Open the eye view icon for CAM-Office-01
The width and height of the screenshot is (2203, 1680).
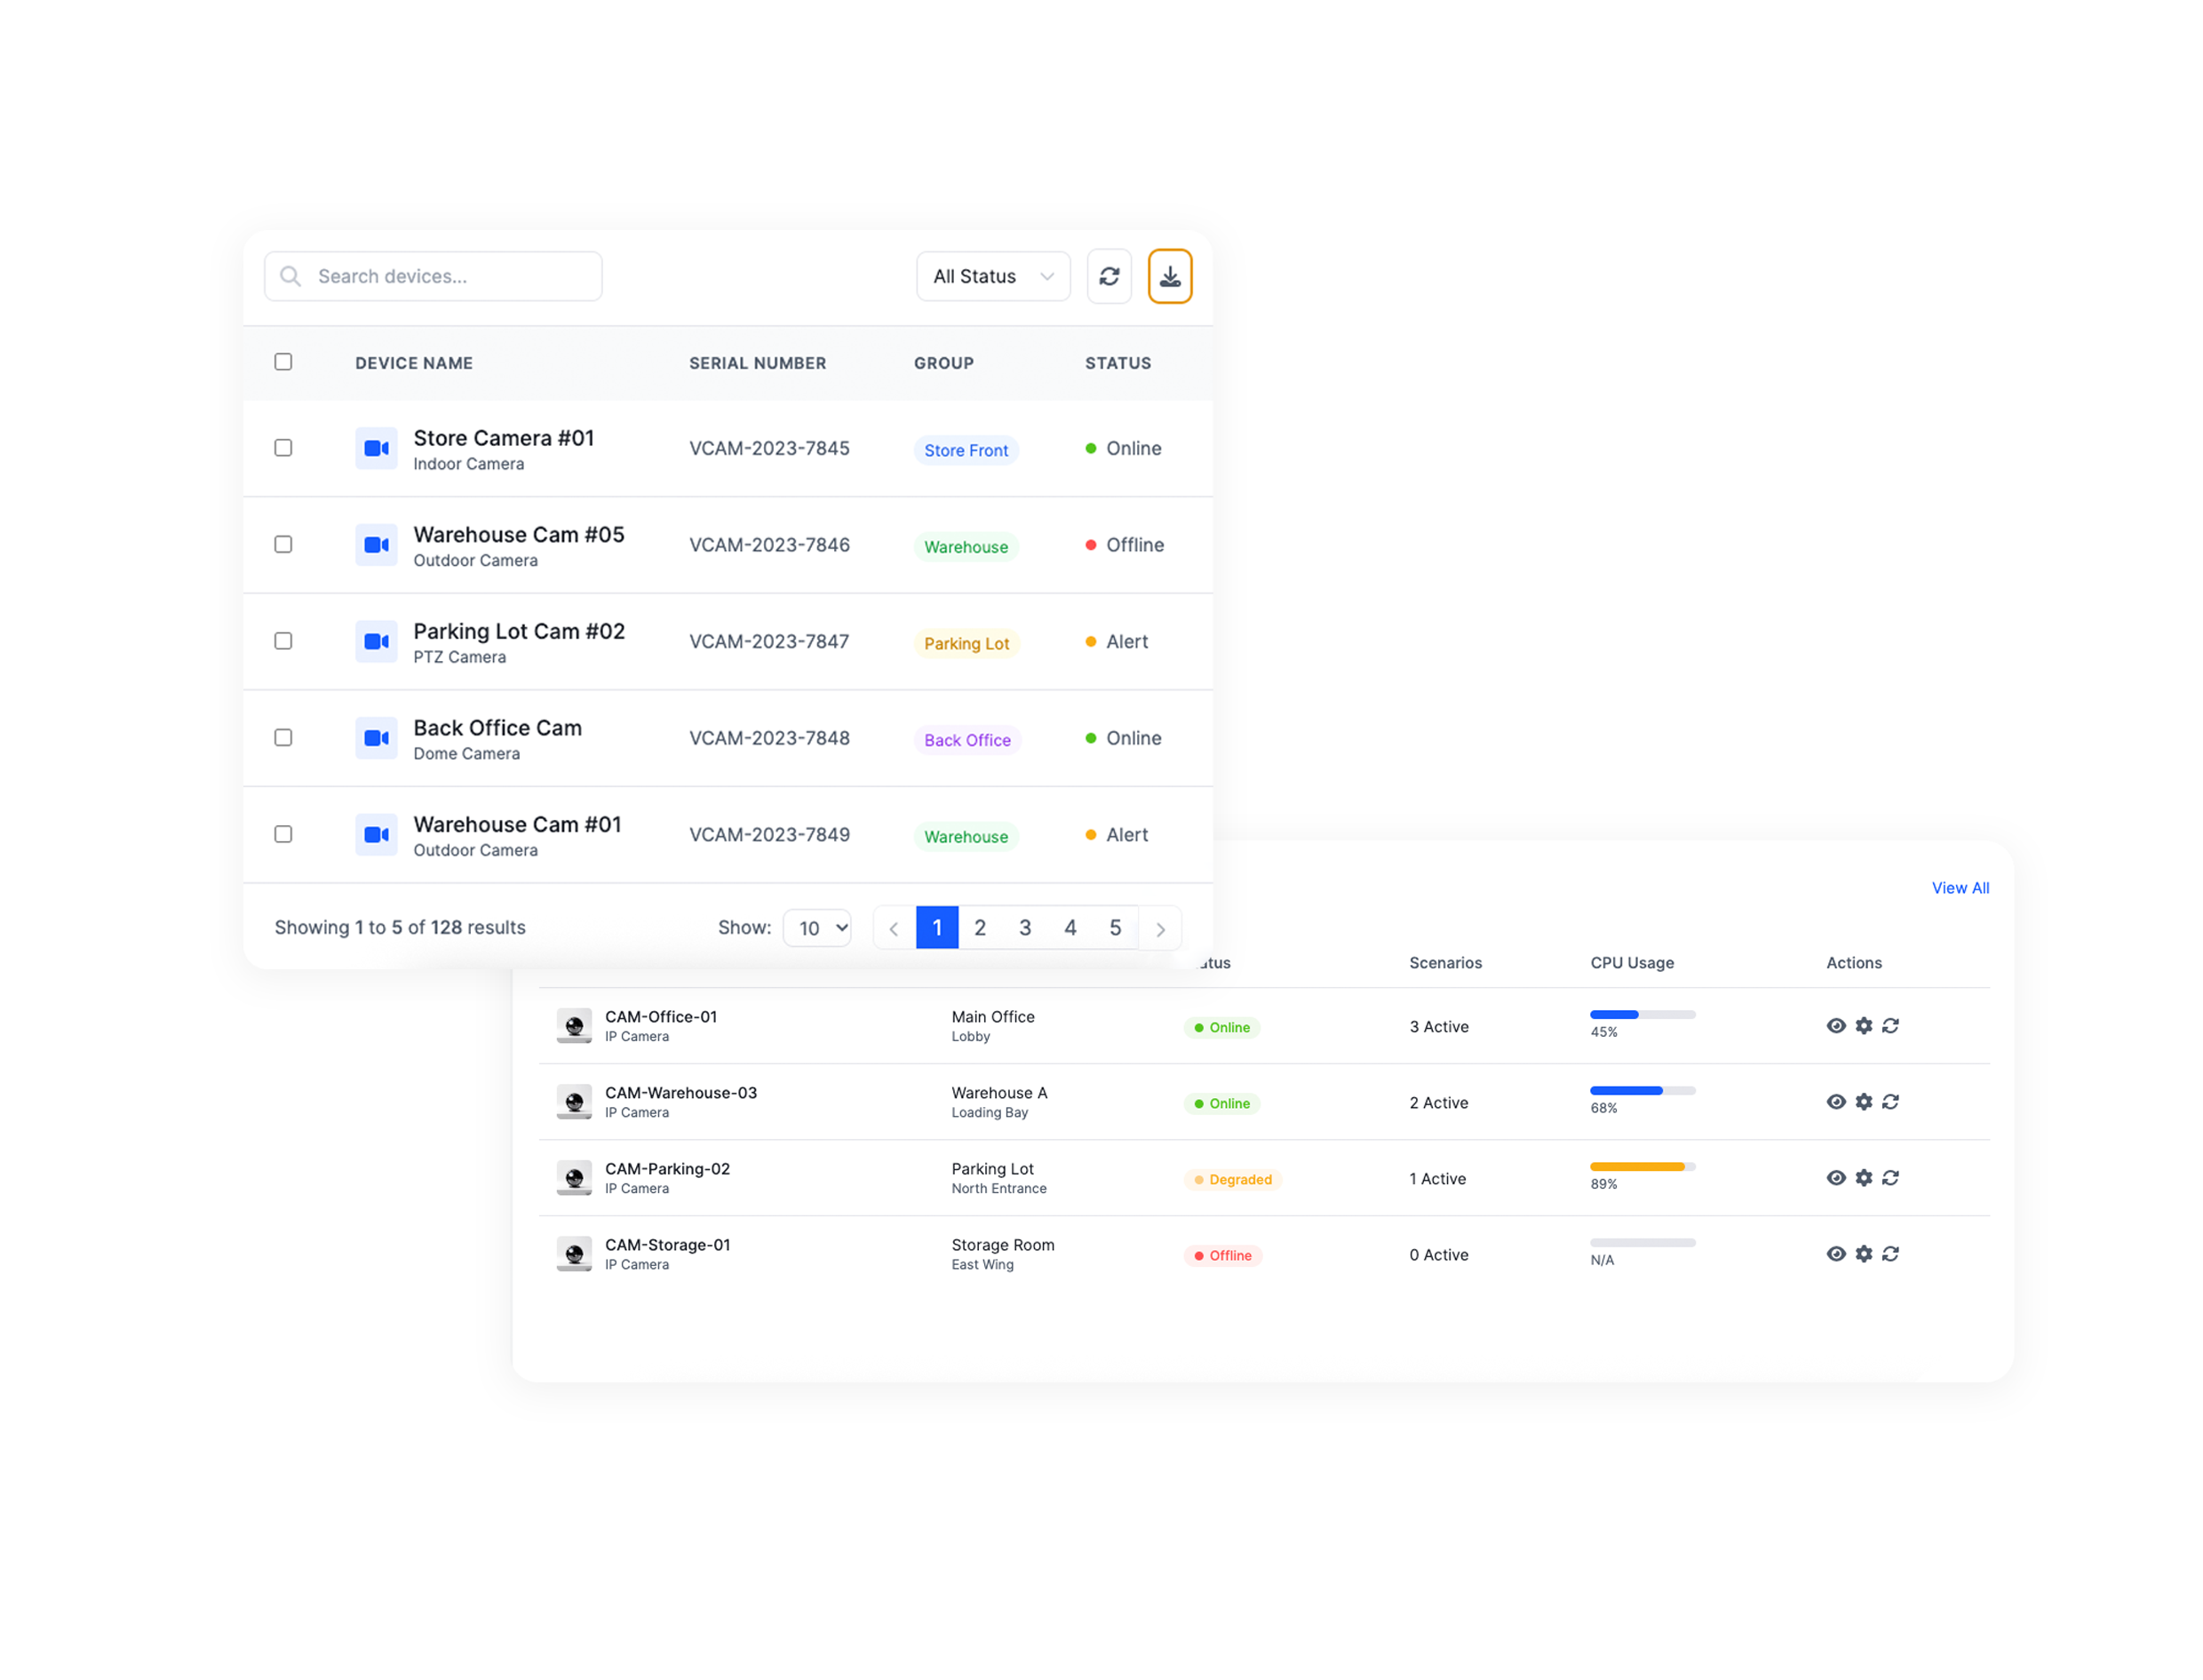pyautogui.click(x=1836, y=1026)
